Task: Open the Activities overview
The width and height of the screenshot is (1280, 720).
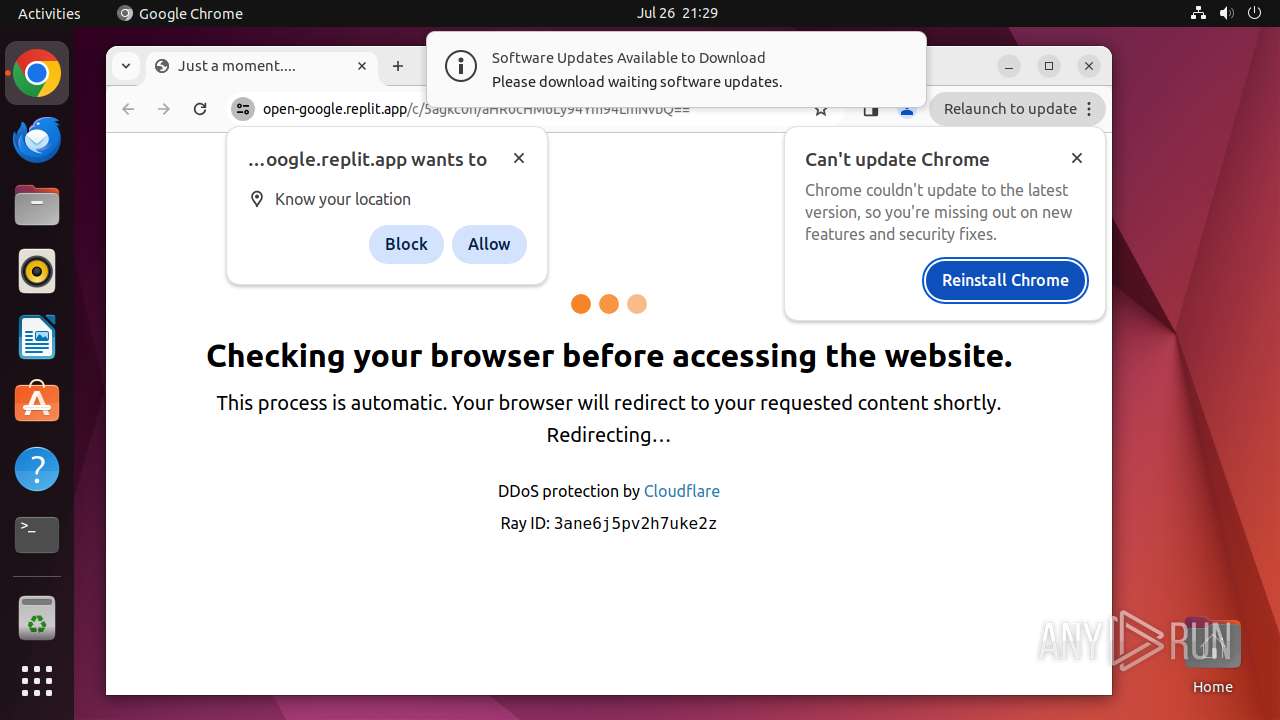Action: 49,13
